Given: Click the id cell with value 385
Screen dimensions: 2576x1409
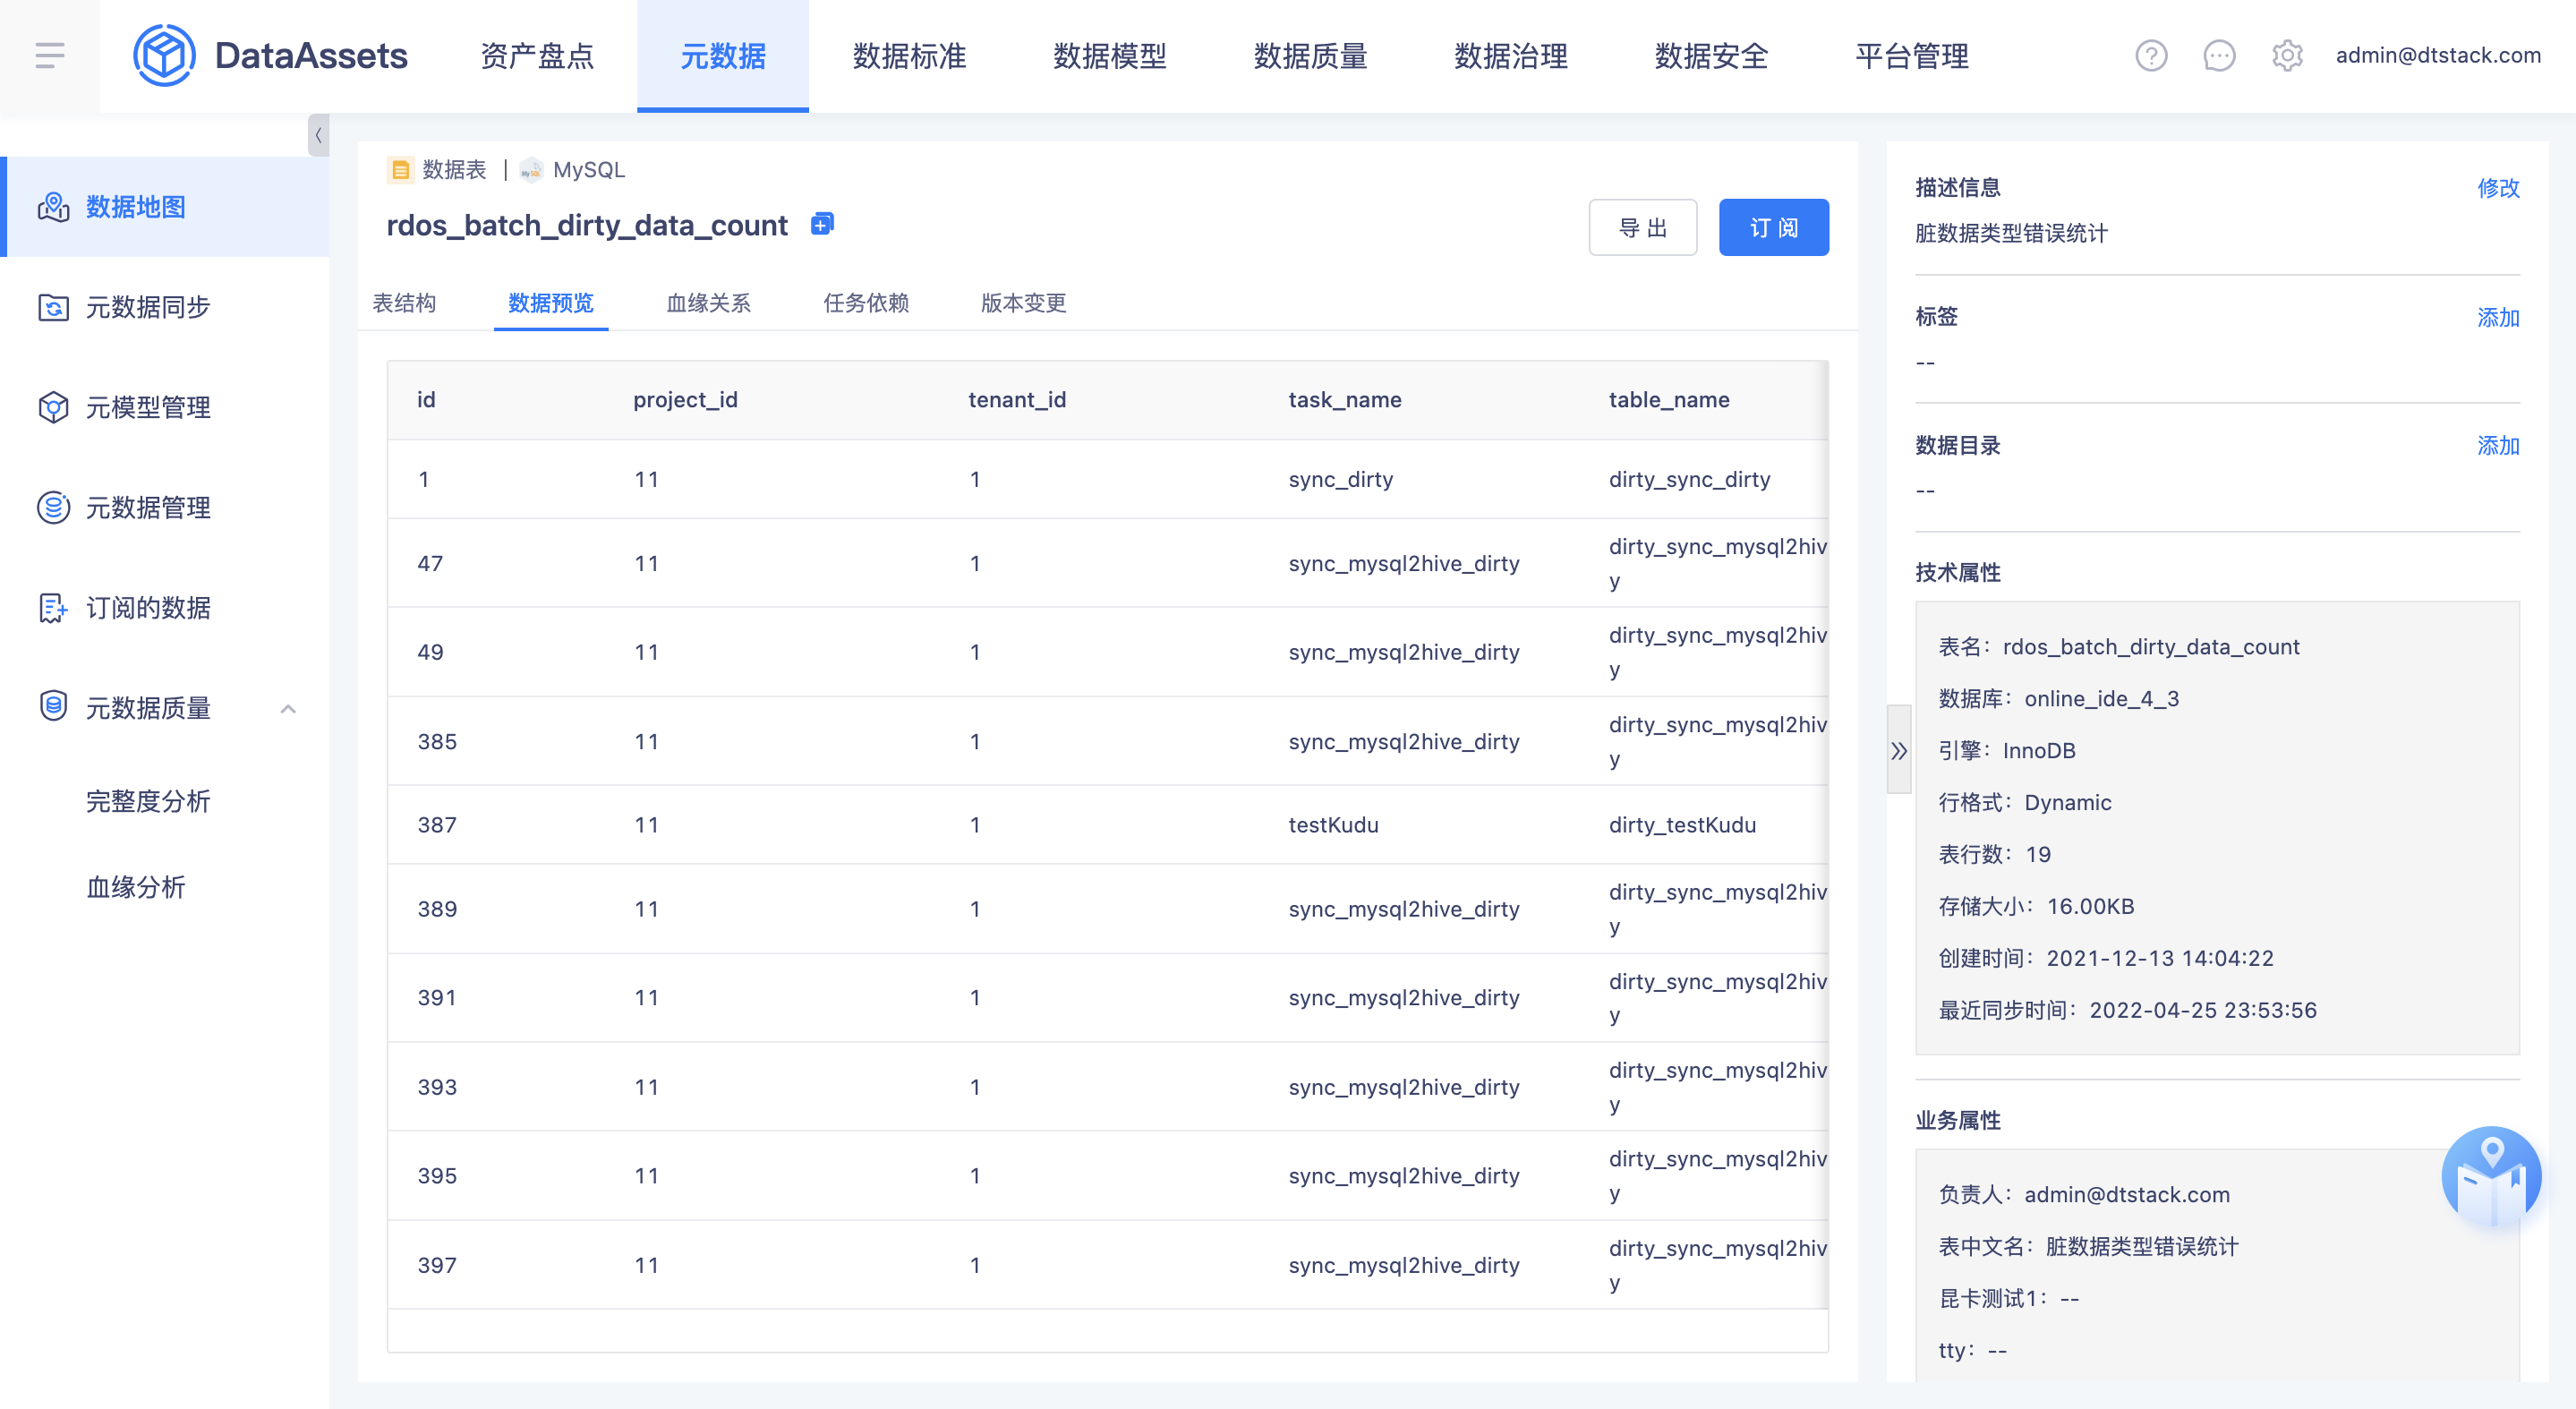Looking at the screenshot, I should 437,741.
